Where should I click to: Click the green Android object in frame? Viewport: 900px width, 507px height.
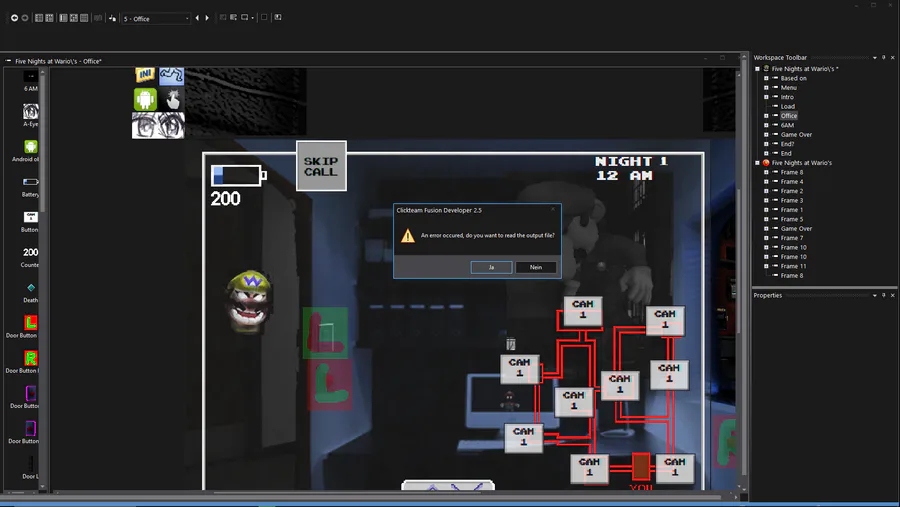pyautogui.click(x=145, y=99)
